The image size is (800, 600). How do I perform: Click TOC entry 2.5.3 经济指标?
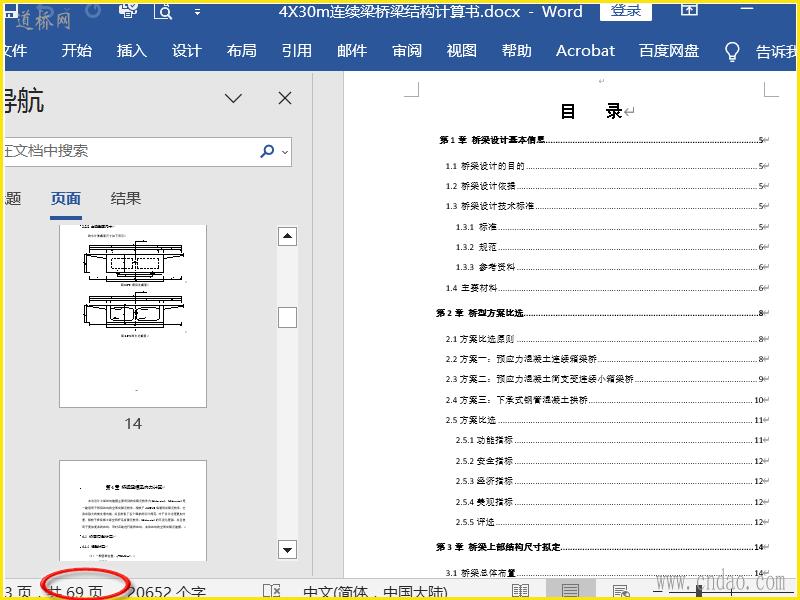612,481
